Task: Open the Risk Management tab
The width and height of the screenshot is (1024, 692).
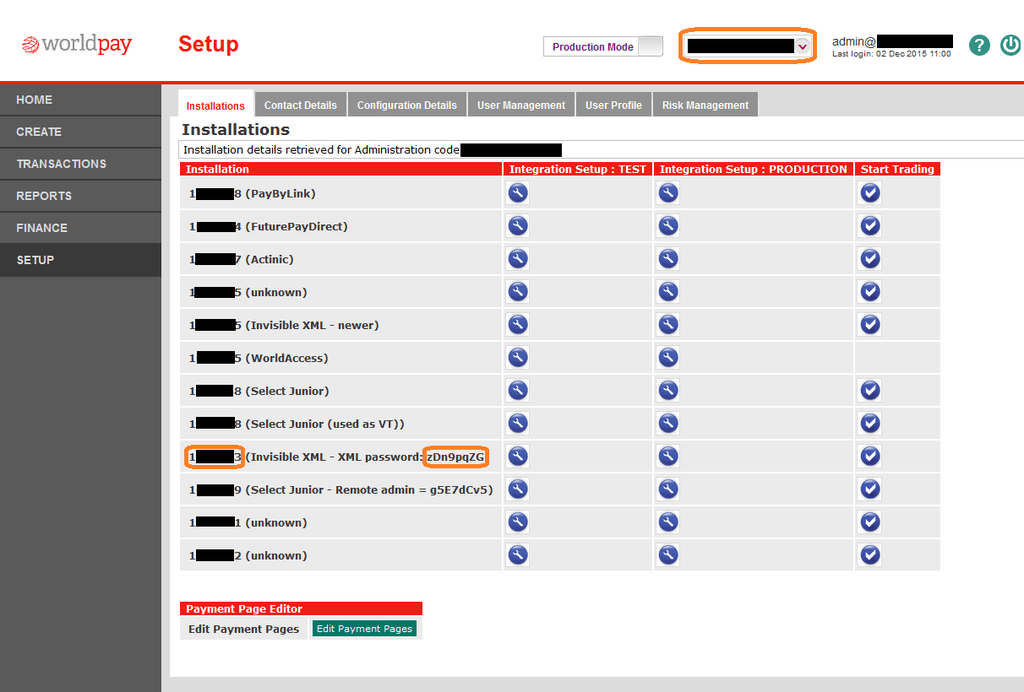Action: (x=705, y=105)
